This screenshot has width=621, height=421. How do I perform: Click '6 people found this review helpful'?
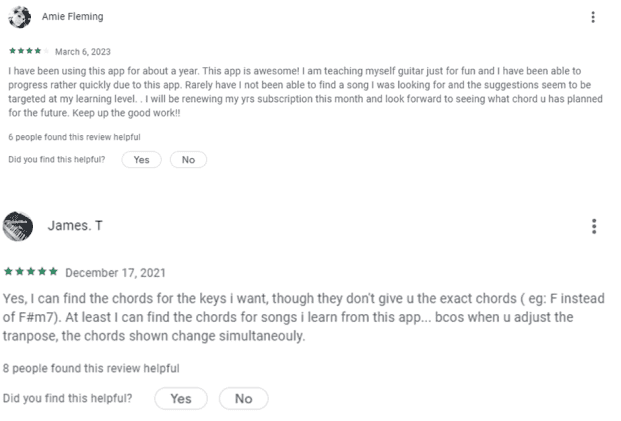click(x=74, y=137)
